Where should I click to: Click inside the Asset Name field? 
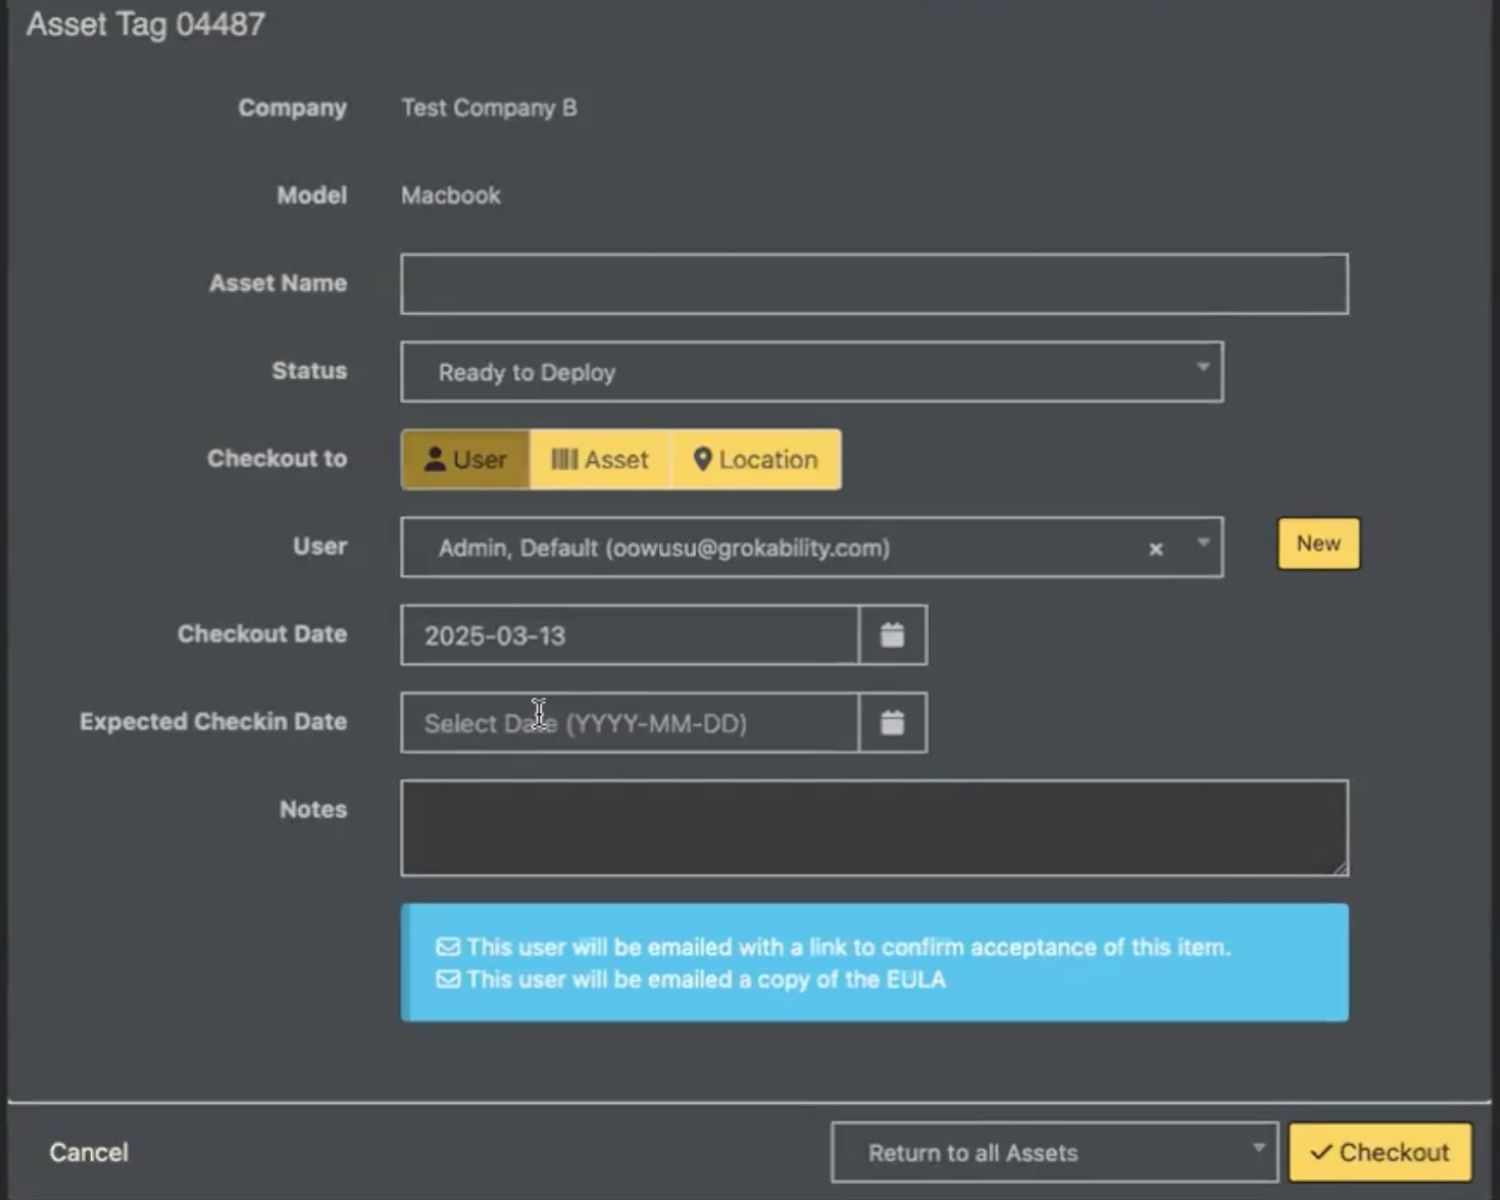874,283
